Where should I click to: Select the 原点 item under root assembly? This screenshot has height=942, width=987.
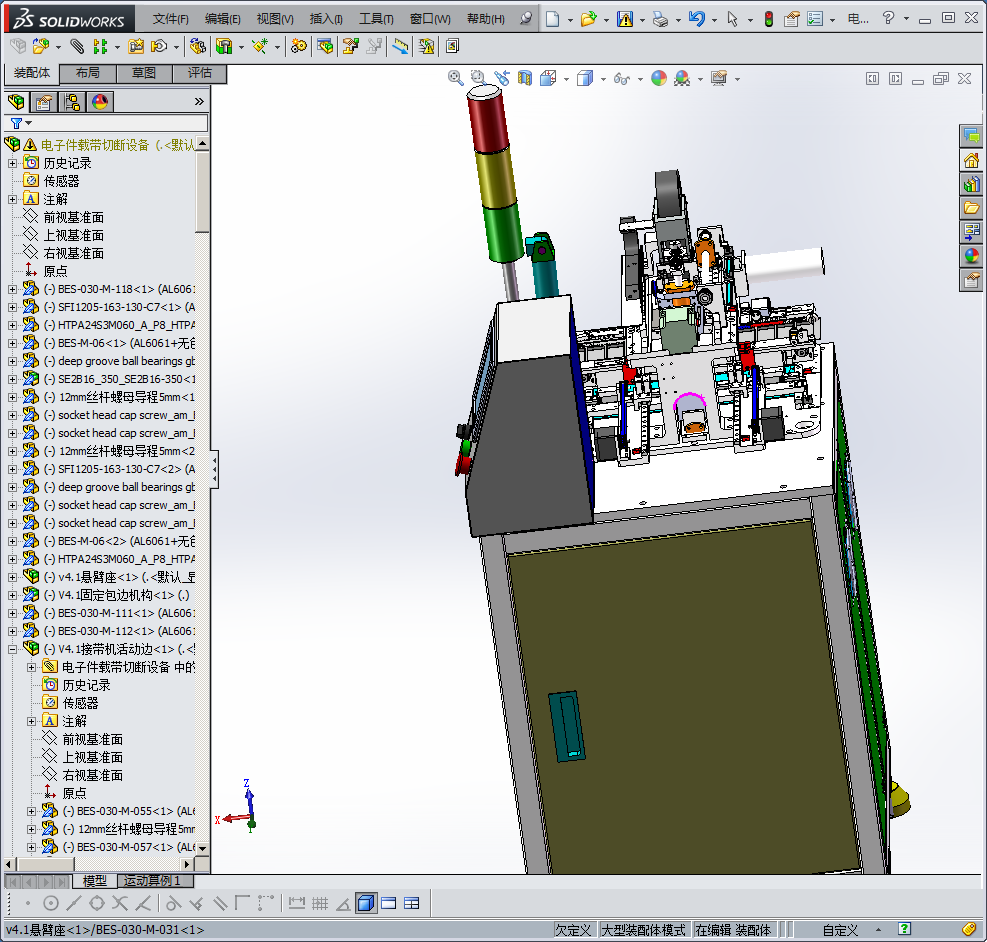55,272
